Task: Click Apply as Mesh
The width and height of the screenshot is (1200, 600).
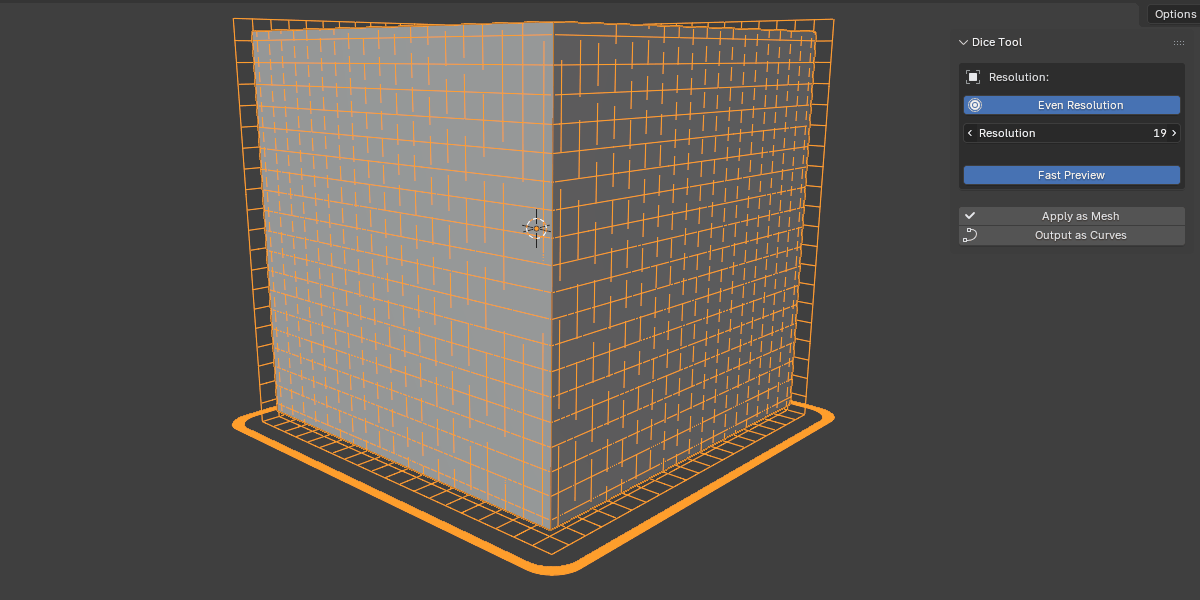Action: 1072,216
